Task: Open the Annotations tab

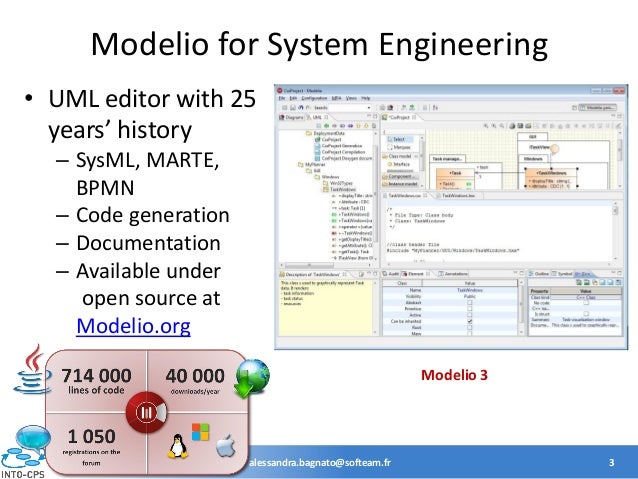Action: tap(453, 274)
